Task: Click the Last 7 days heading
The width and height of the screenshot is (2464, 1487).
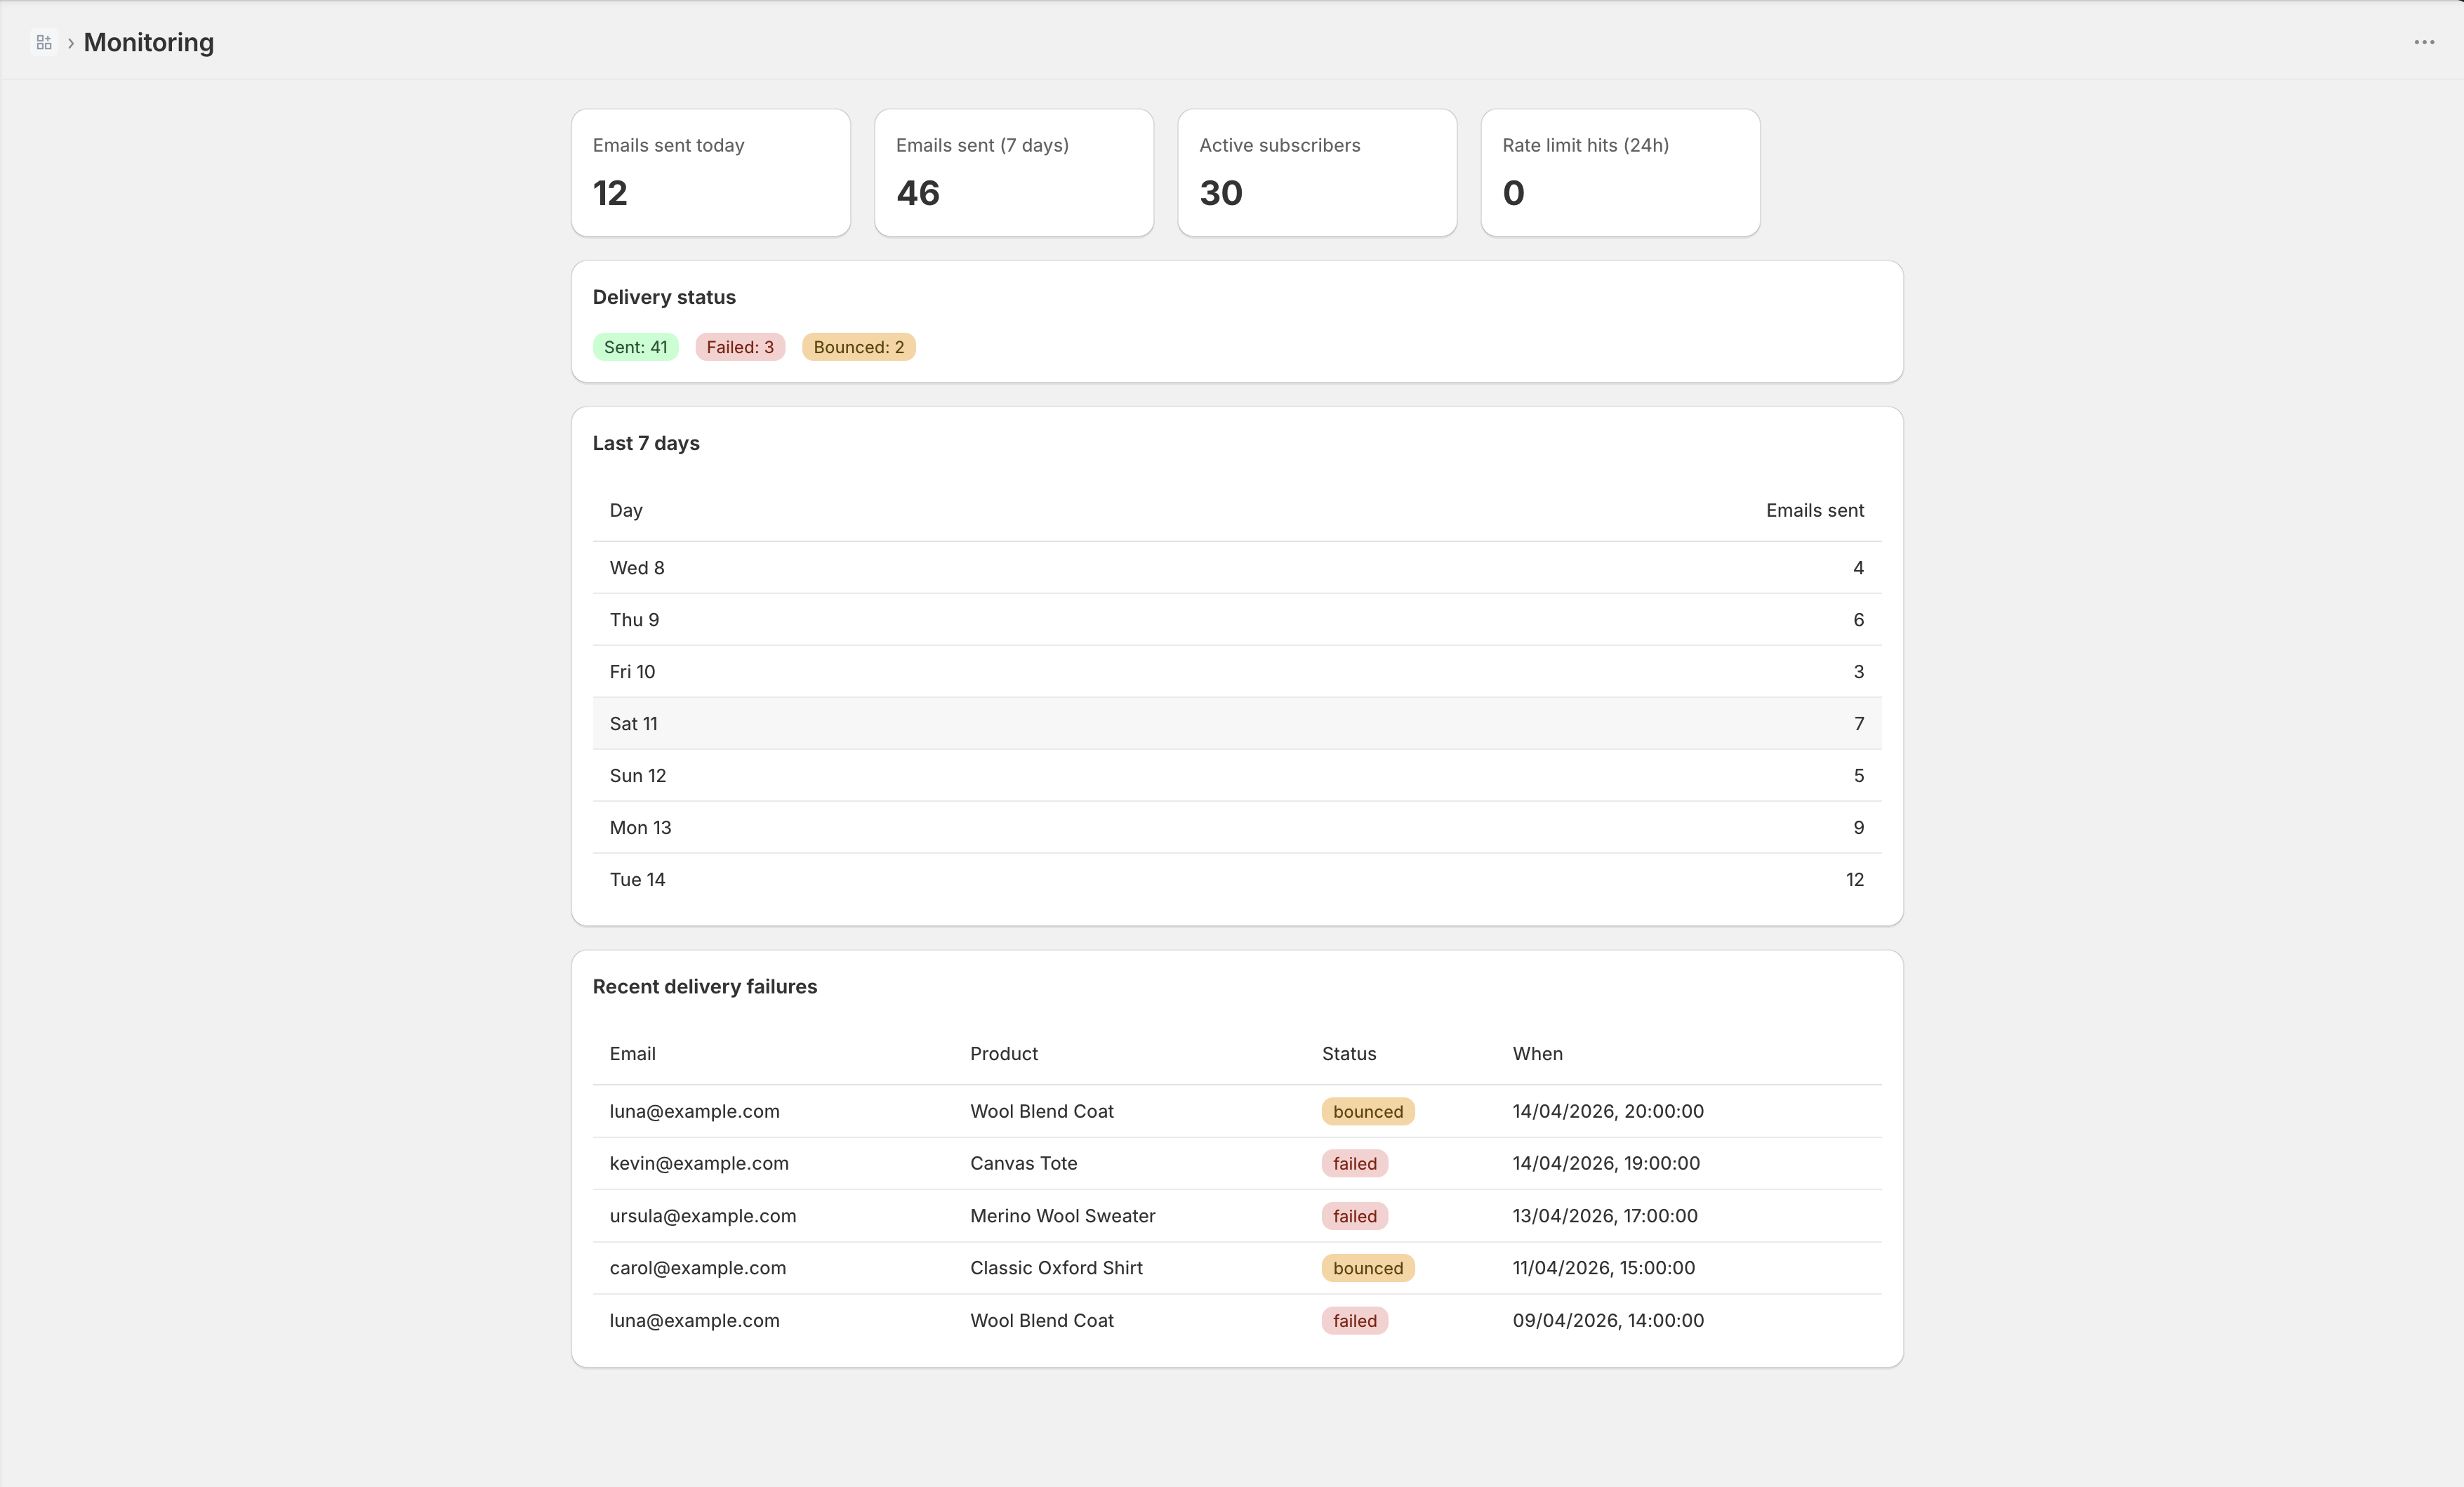Action: [x=646, y=443]
